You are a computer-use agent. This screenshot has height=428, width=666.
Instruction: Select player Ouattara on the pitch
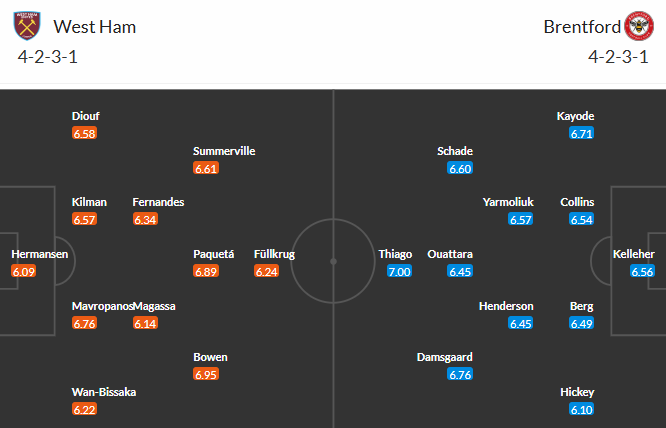[x=450, y=254]
